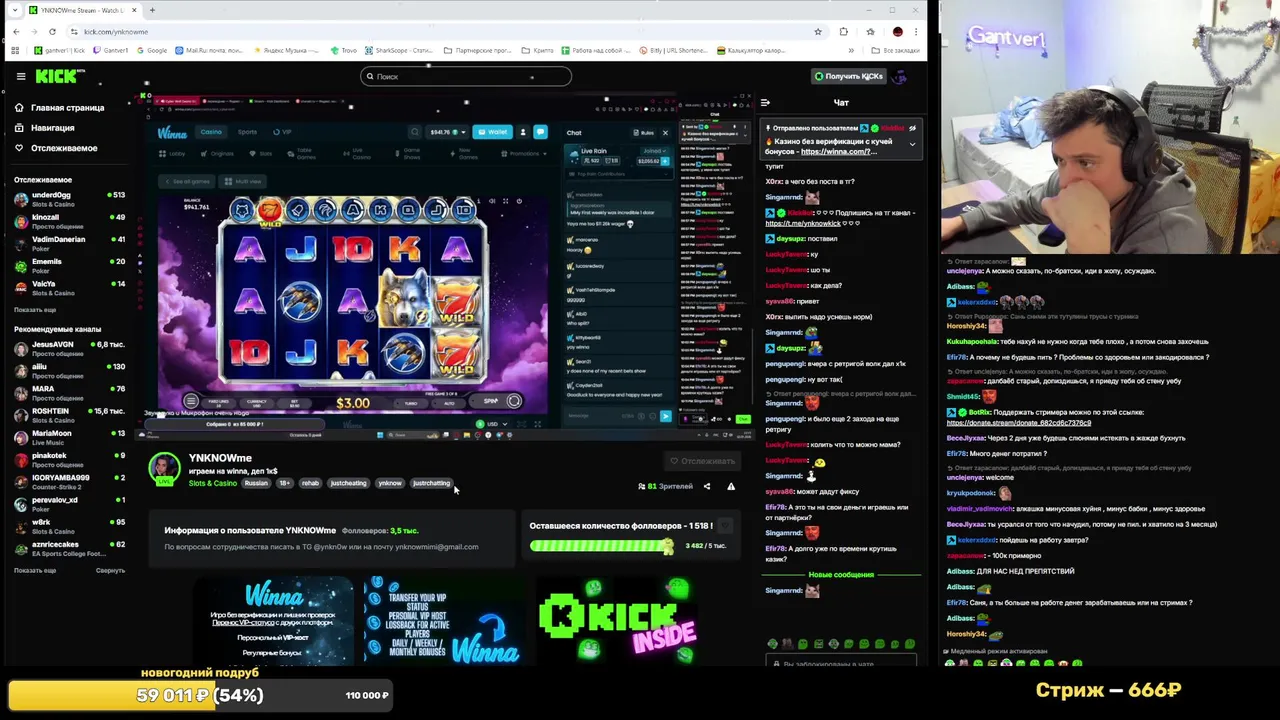1280x720 pixels.
Task: Open Winna chat Rules
Action: [644, 132]
